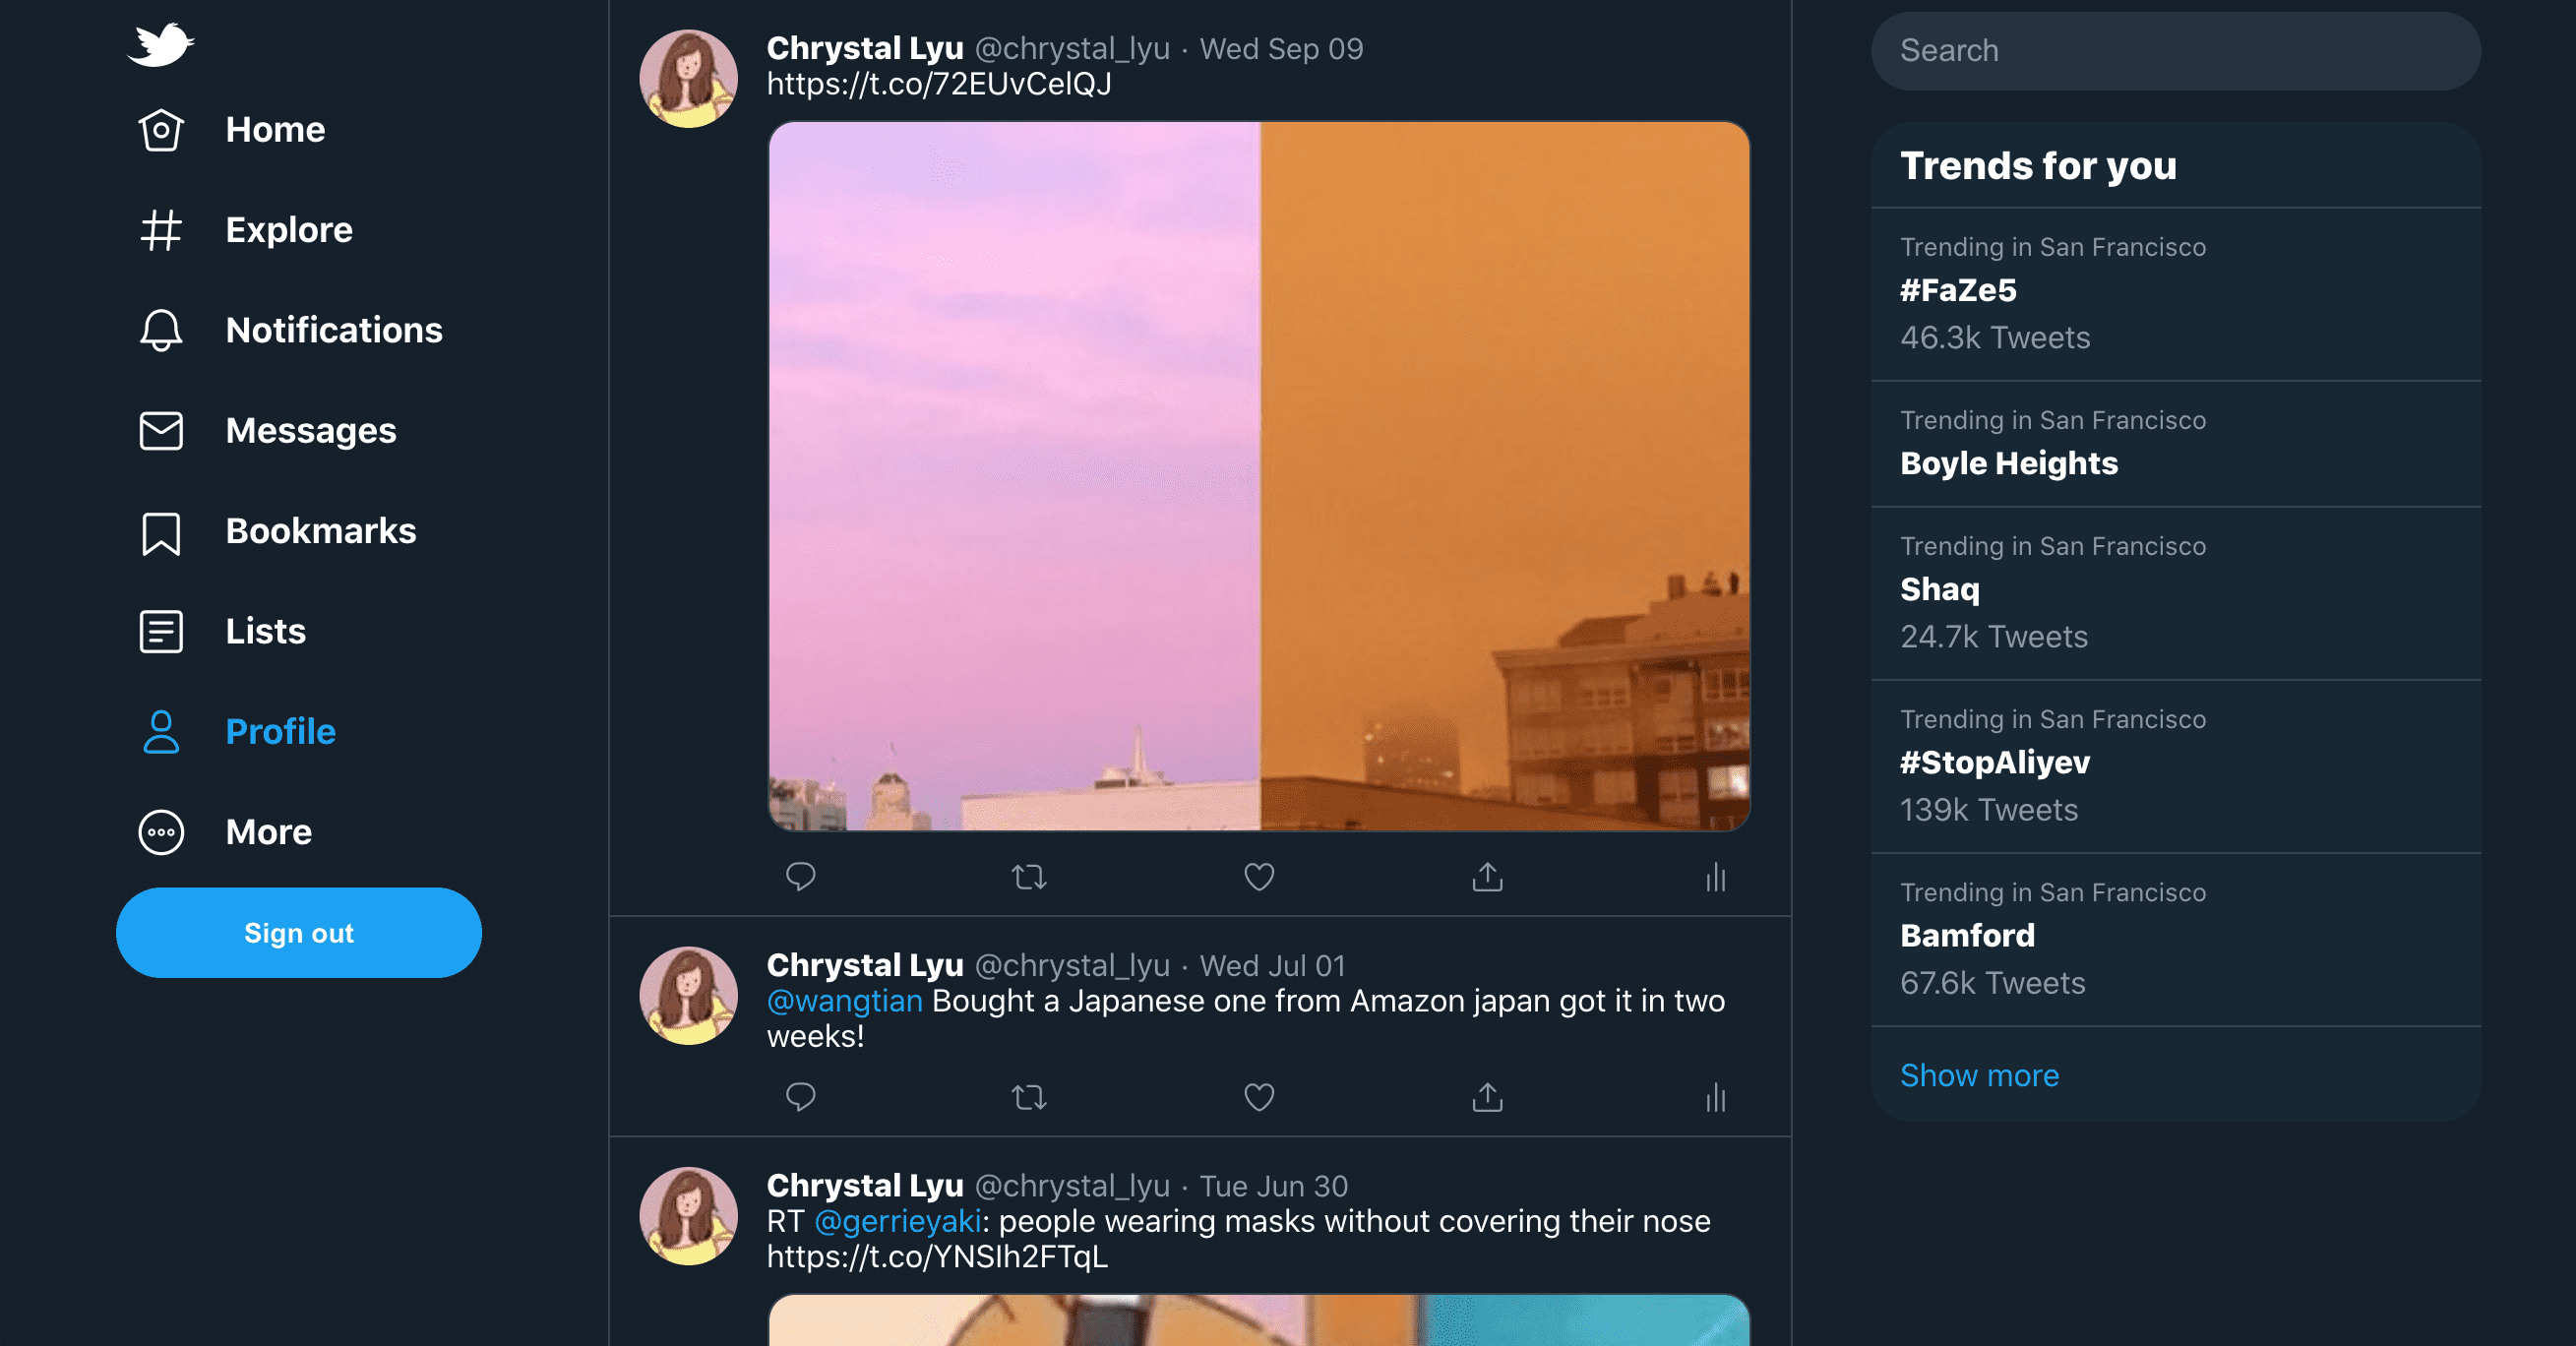
Task: Focus the Search field
Action: 2175,51
